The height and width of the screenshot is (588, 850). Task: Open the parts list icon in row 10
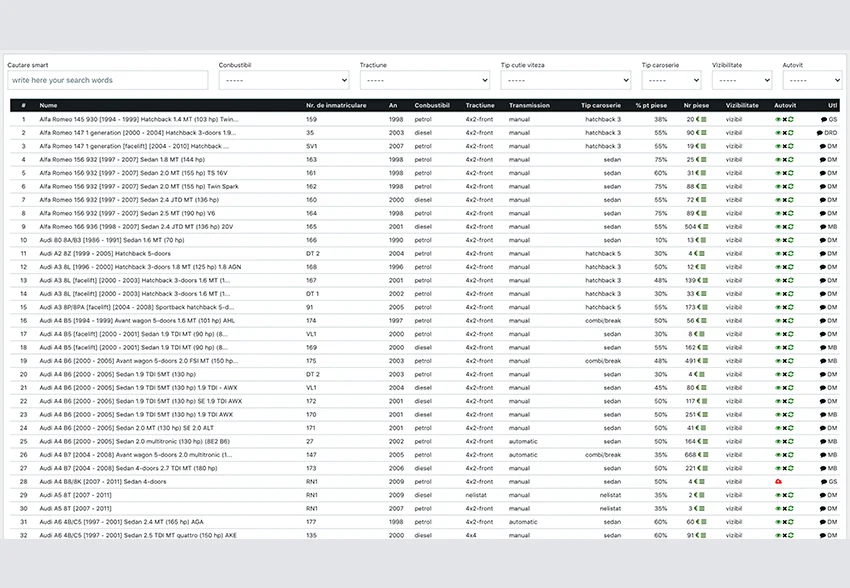(x=704, y=240)
